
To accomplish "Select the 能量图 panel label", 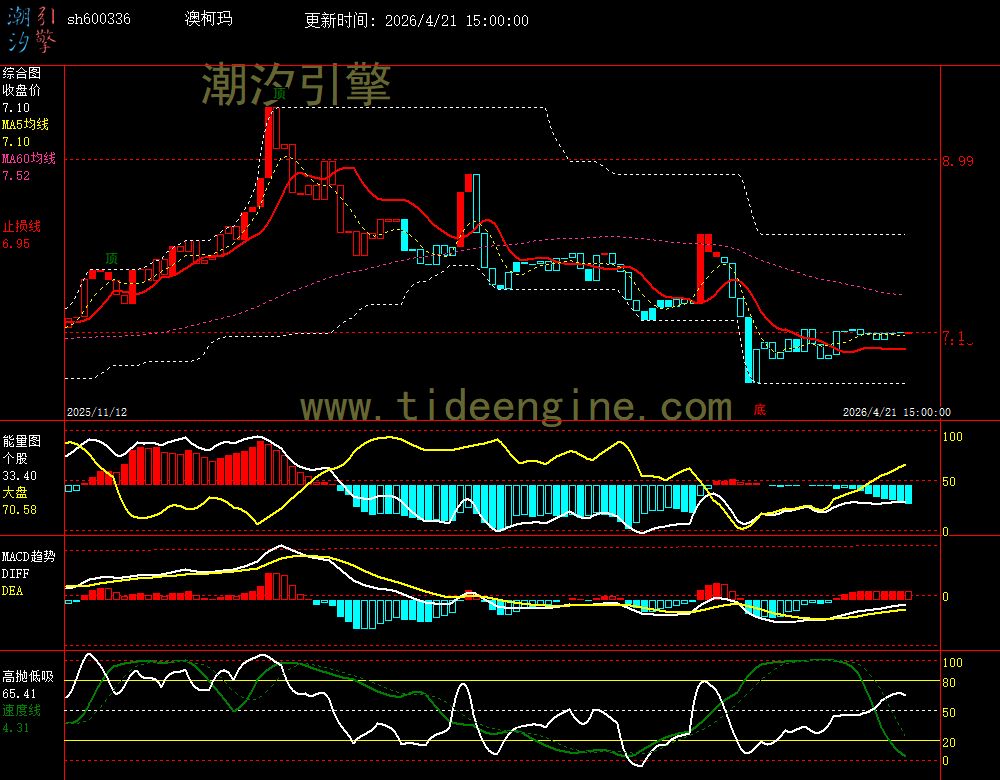I will (21, 440).
